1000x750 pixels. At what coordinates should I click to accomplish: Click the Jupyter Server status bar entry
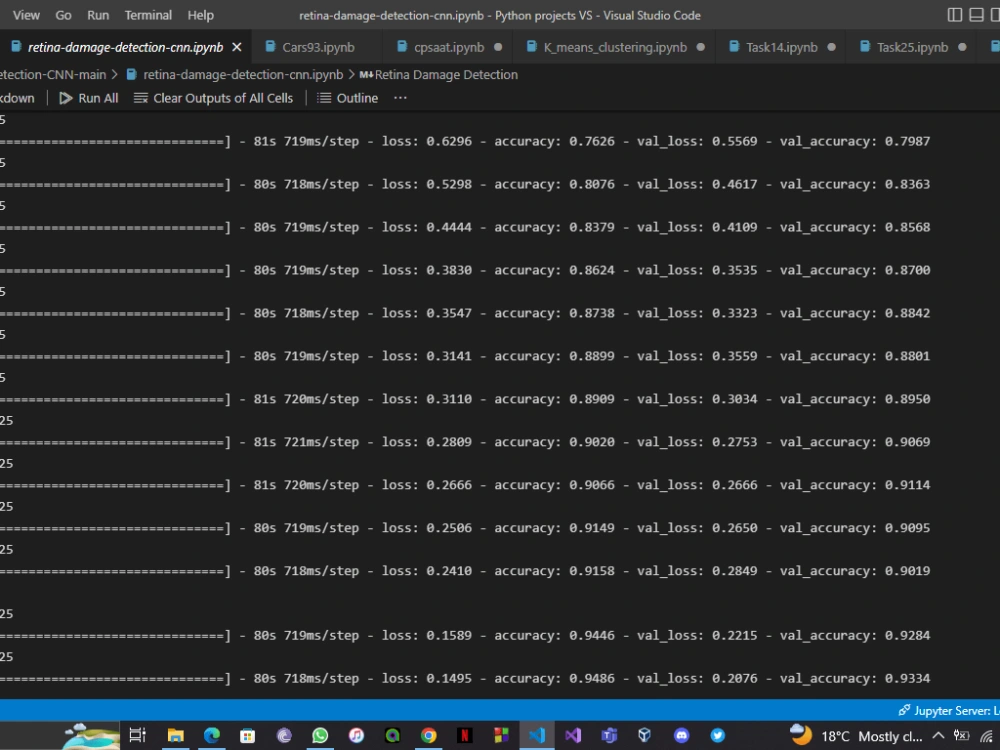[949, 710]
